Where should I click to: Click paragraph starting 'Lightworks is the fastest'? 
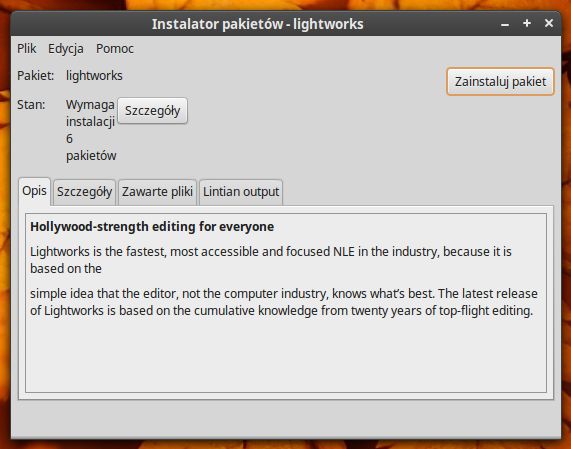(x=271, y=260)
